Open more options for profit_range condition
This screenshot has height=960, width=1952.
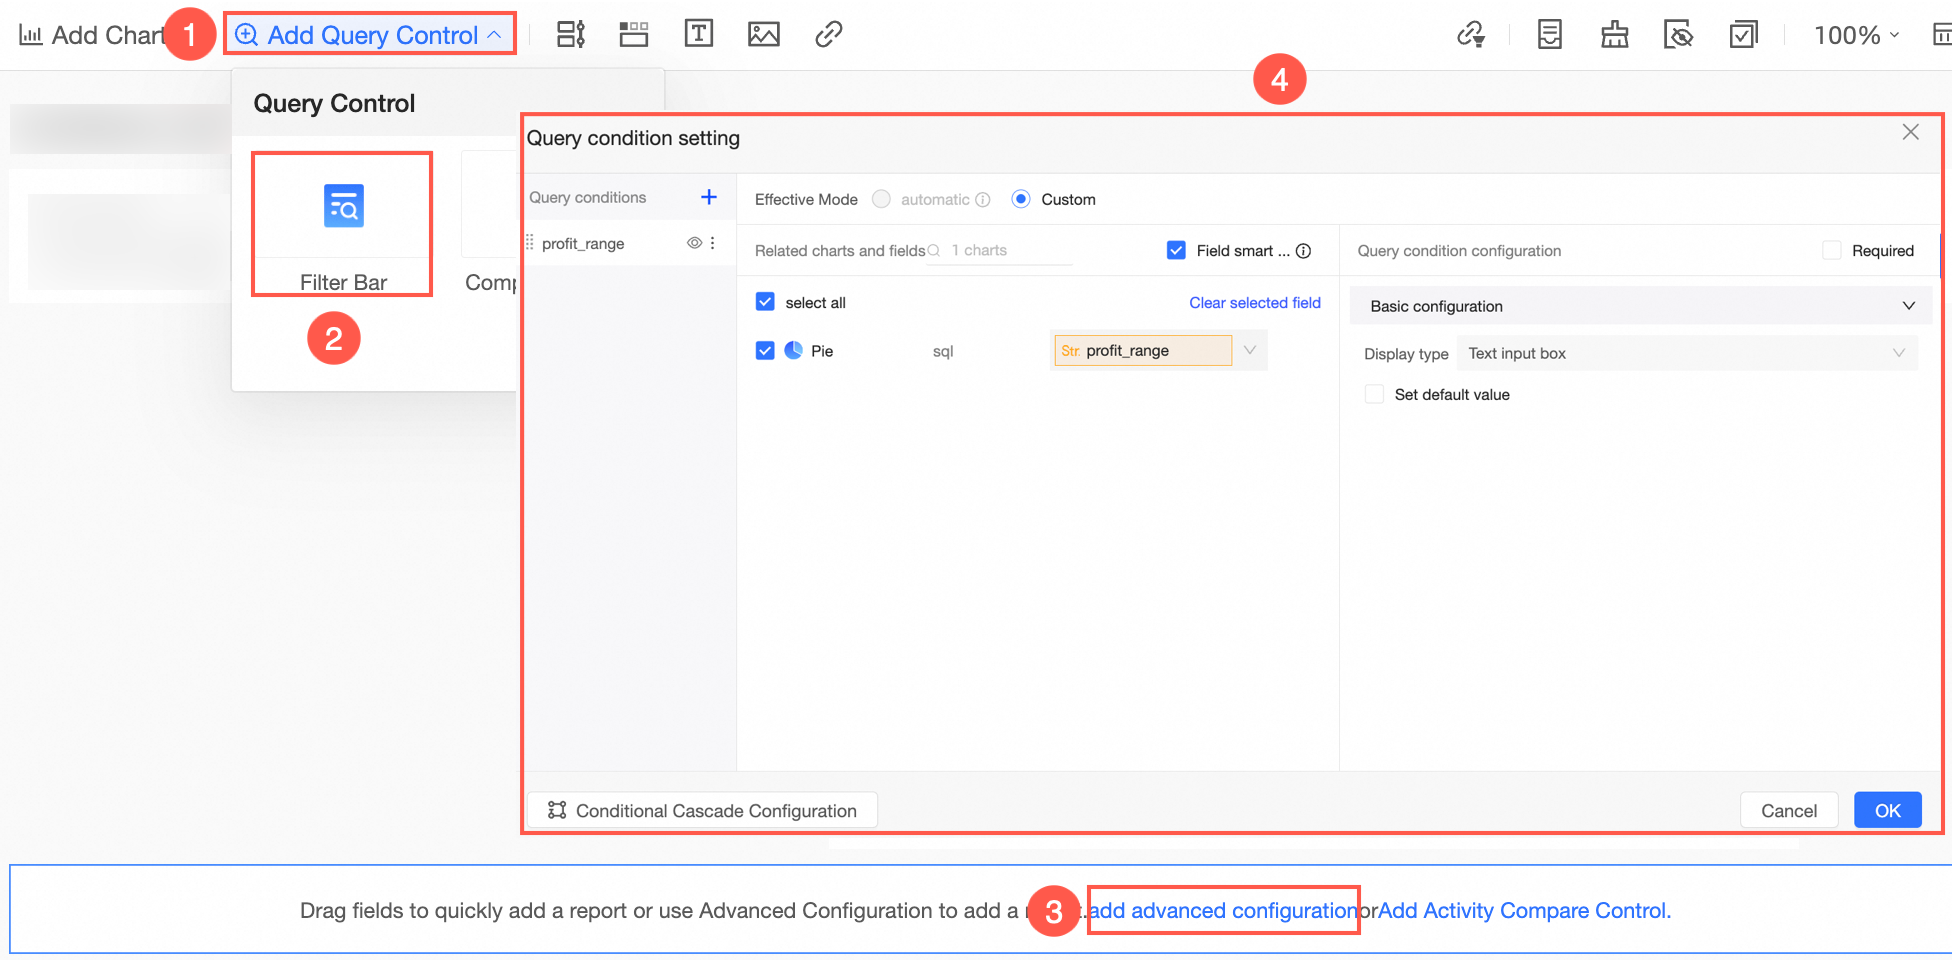(713, 243)
